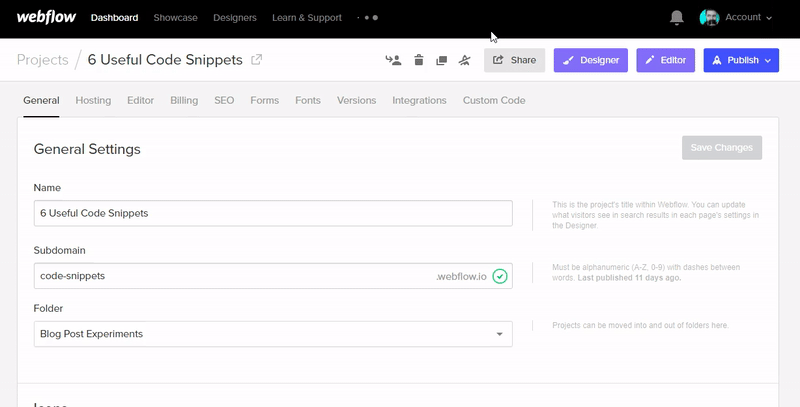The image size is (800, 407).
Task: Open the Versions tab
Action: (356, 100)
